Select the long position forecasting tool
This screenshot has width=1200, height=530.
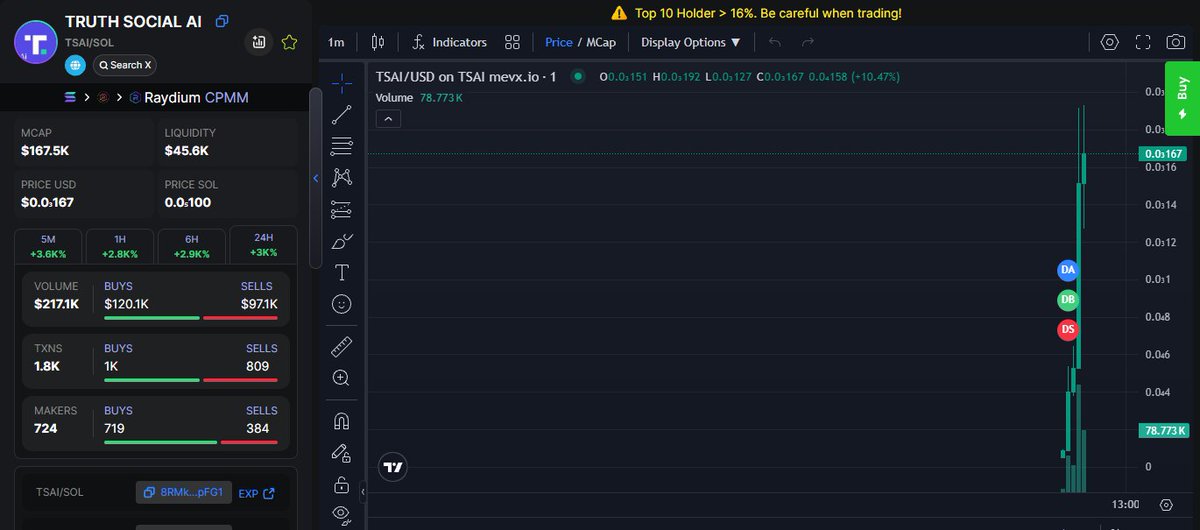pyautogui.click(x=341, y=209)
